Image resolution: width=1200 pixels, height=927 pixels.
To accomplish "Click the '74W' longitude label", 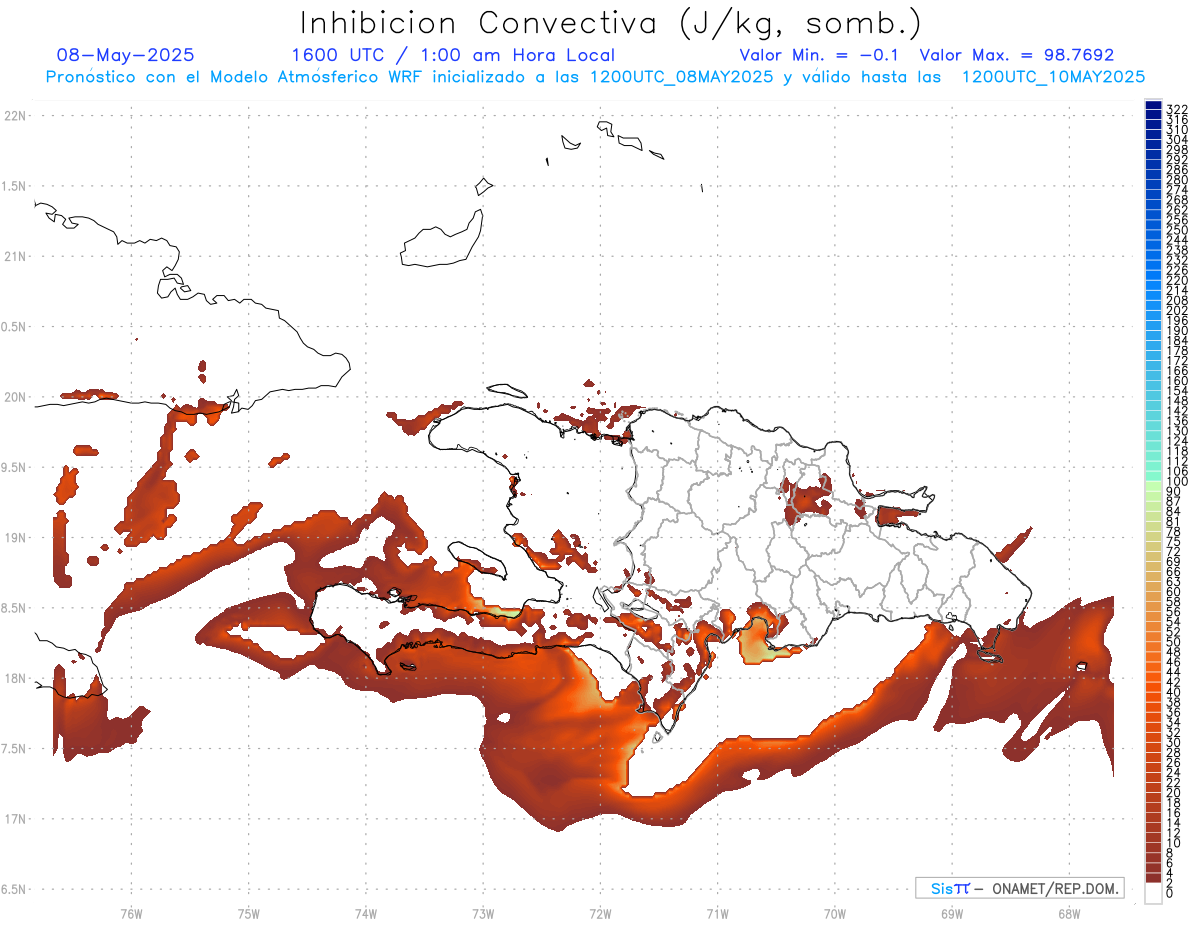I will pos(365,912).
